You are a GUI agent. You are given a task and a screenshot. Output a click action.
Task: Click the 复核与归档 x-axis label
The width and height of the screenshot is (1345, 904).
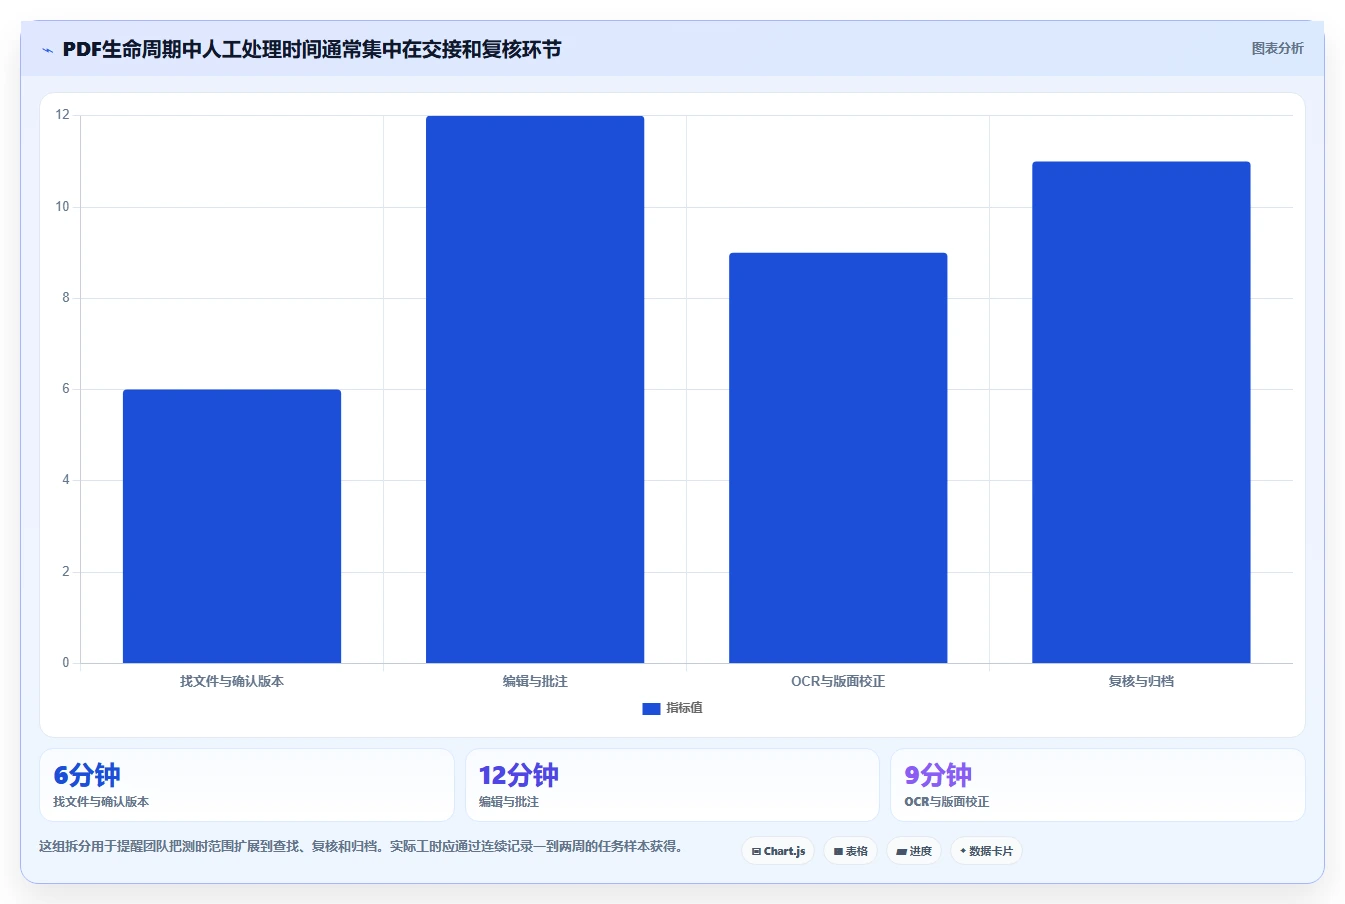point(1141,681)
